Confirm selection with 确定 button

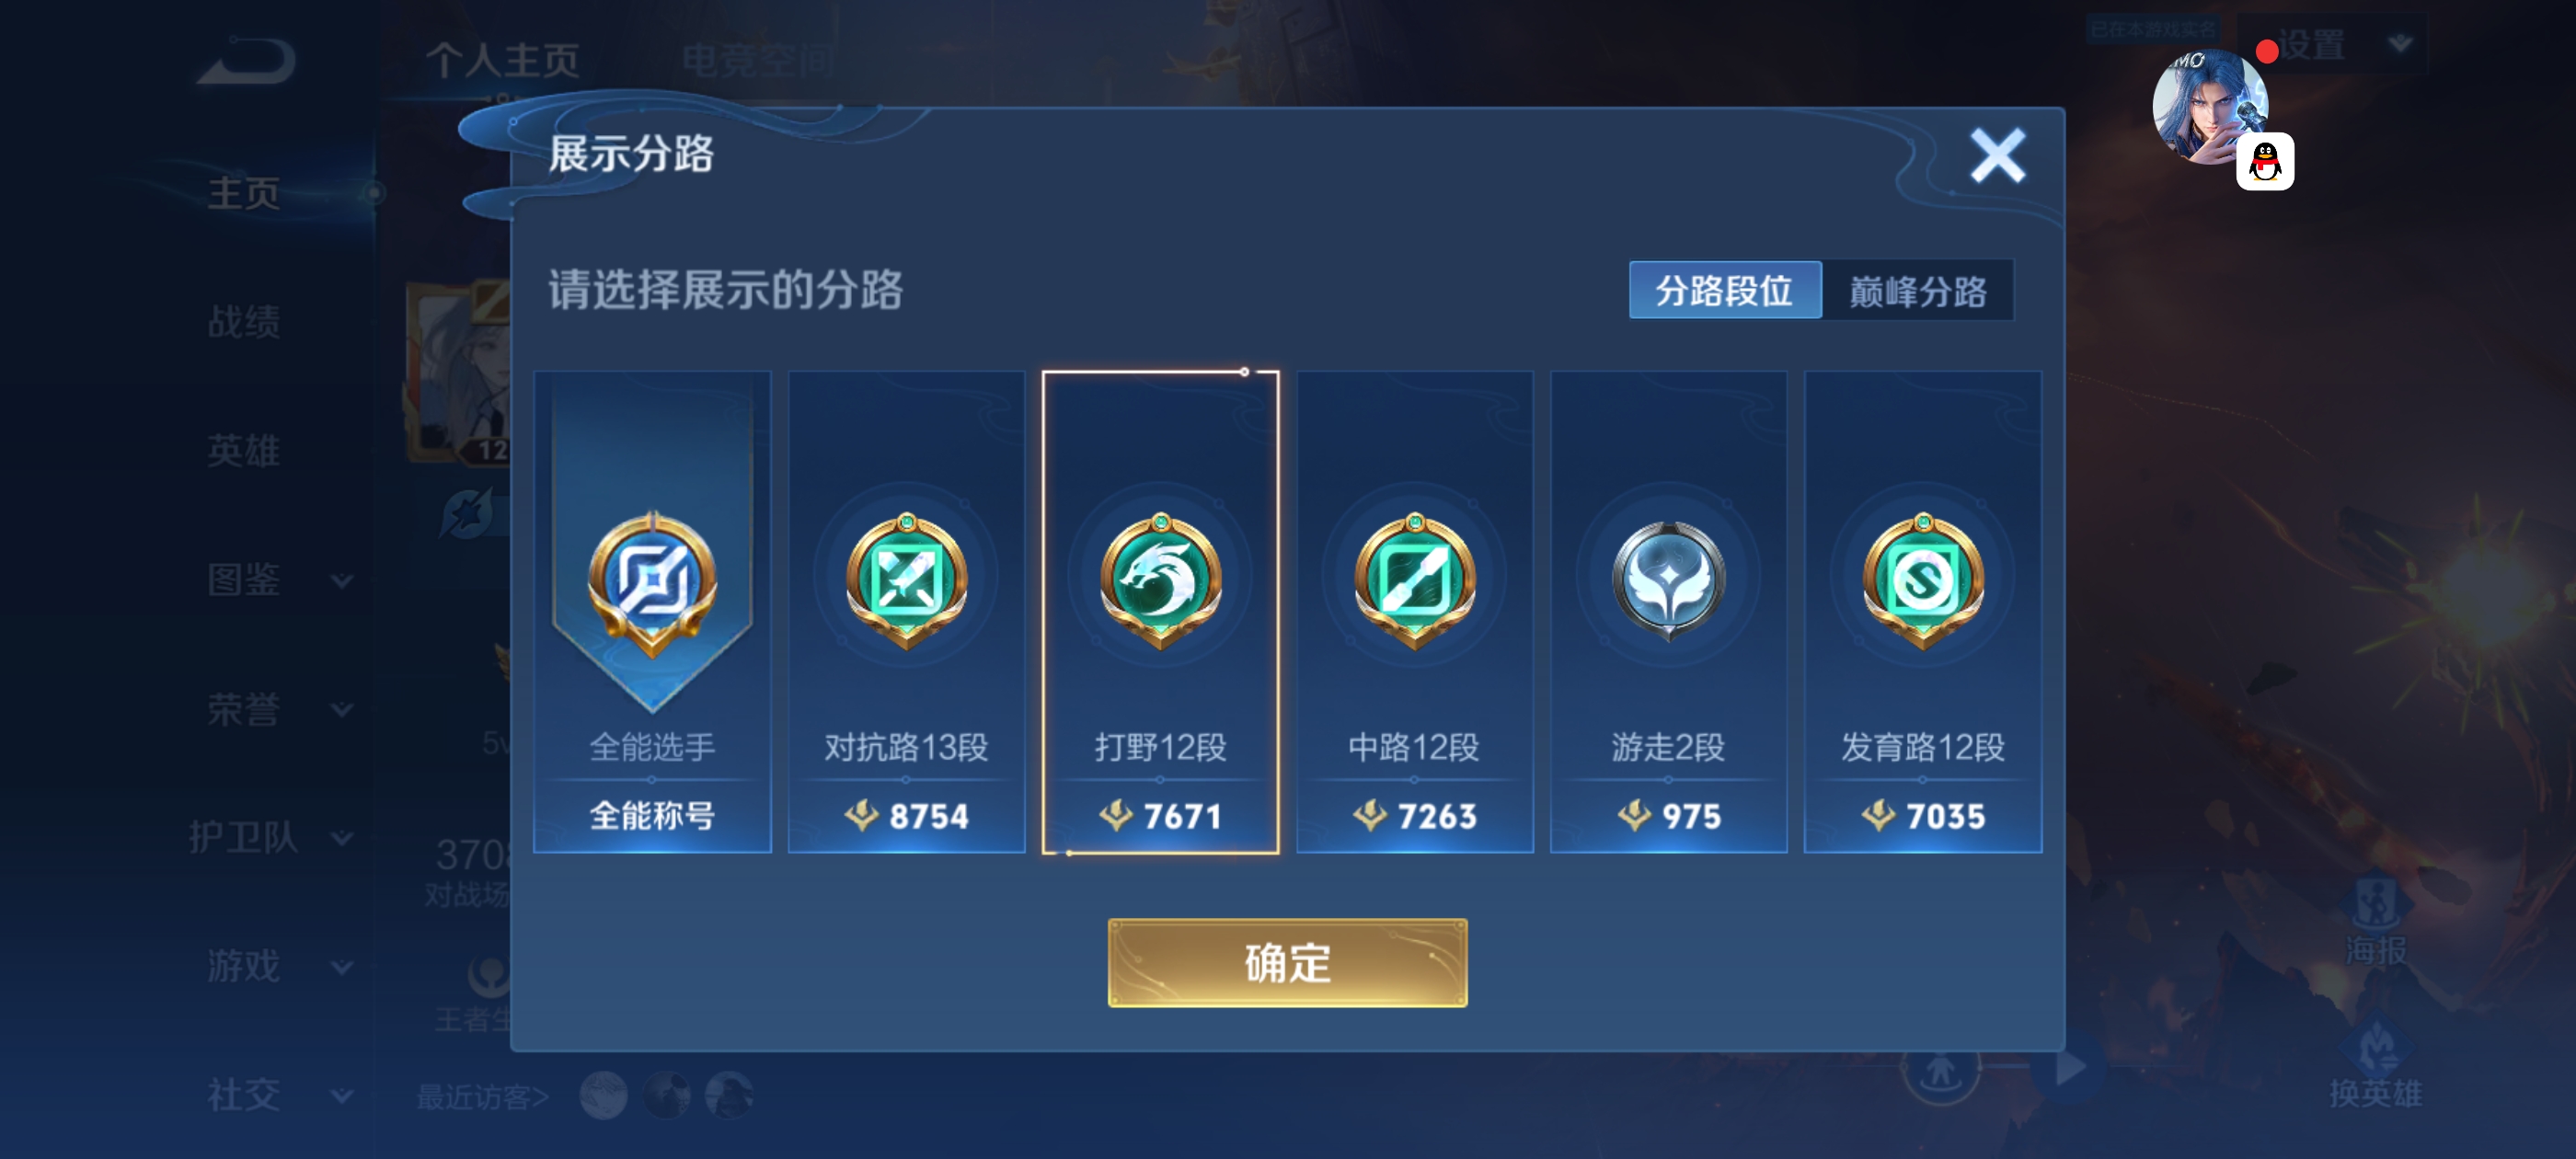click(x=1287, y=962)
